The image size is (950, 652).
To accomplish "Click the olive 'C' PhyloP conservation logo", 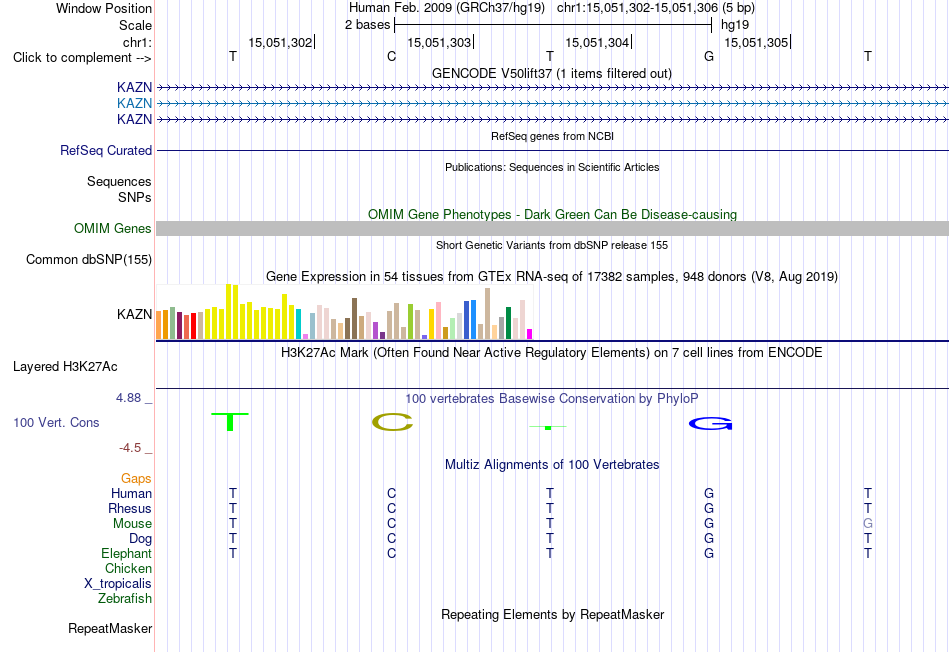I will pos(393,422).
